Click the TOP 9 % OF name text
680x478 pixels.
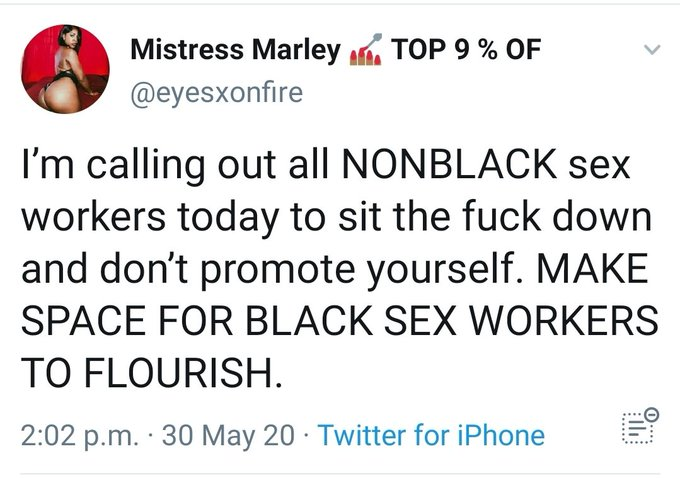coord(466,49)
